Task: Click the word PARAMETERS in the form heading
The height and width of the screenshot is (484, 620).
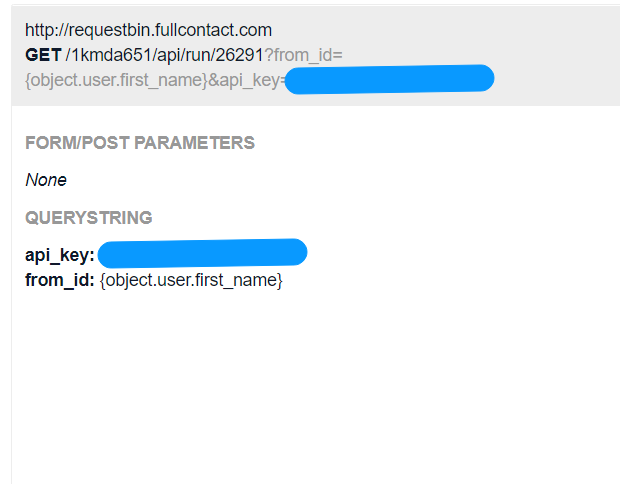Action: 195,143
